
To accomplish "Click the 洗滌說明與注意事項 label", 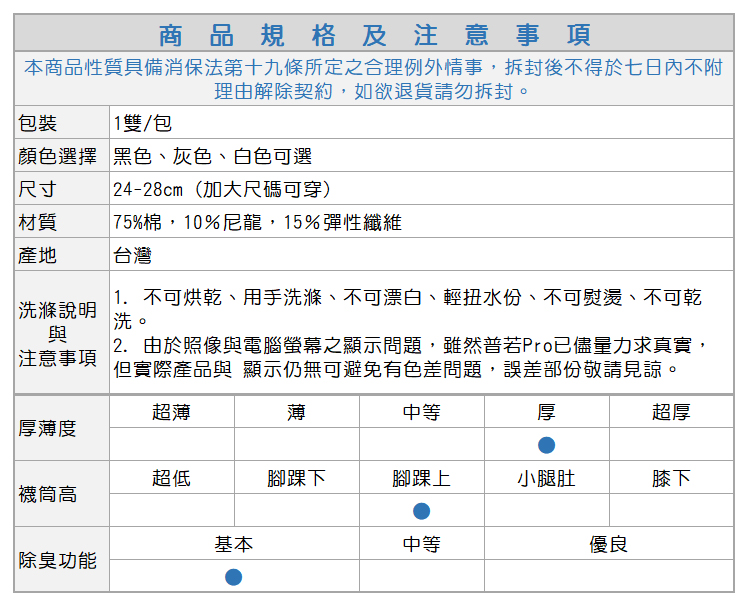I will [57, 334].
